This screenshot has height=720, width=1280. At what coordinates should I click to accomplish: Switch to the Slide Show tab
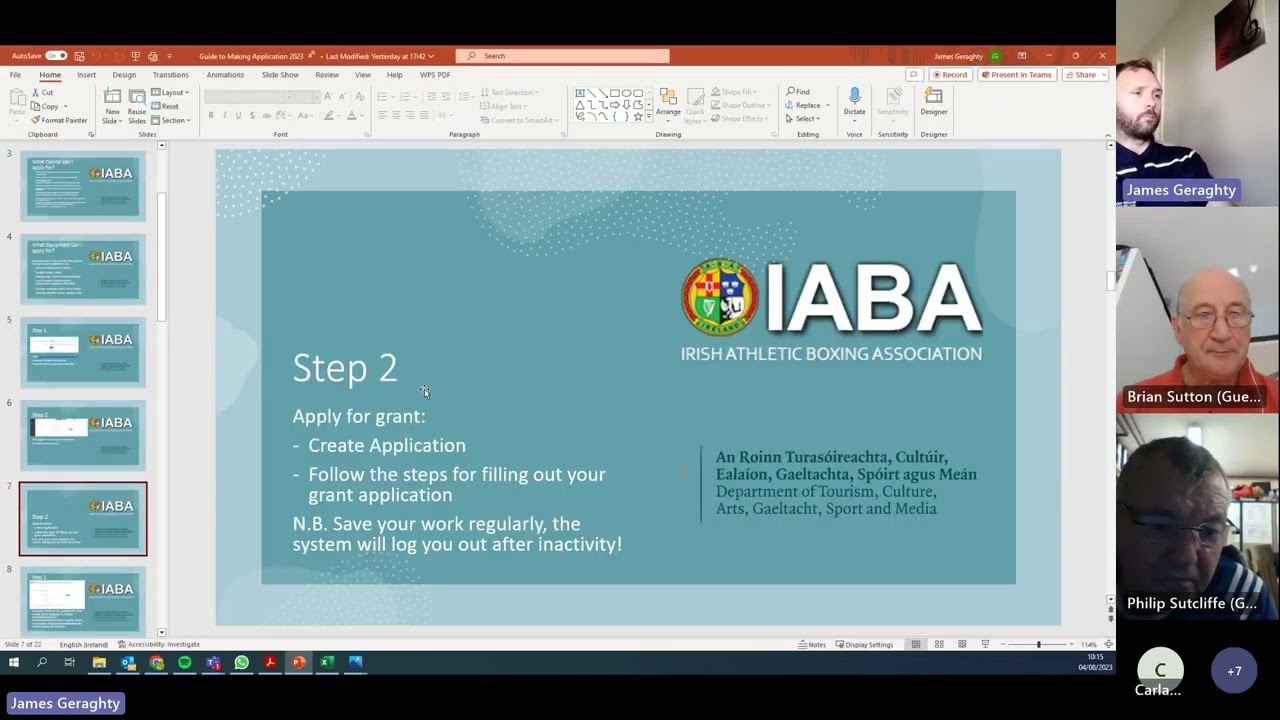point(280,75)
